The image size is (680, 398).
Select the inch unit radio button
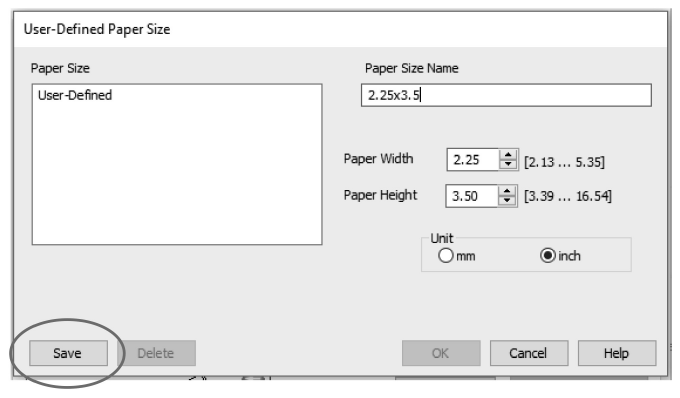(548, 255)
